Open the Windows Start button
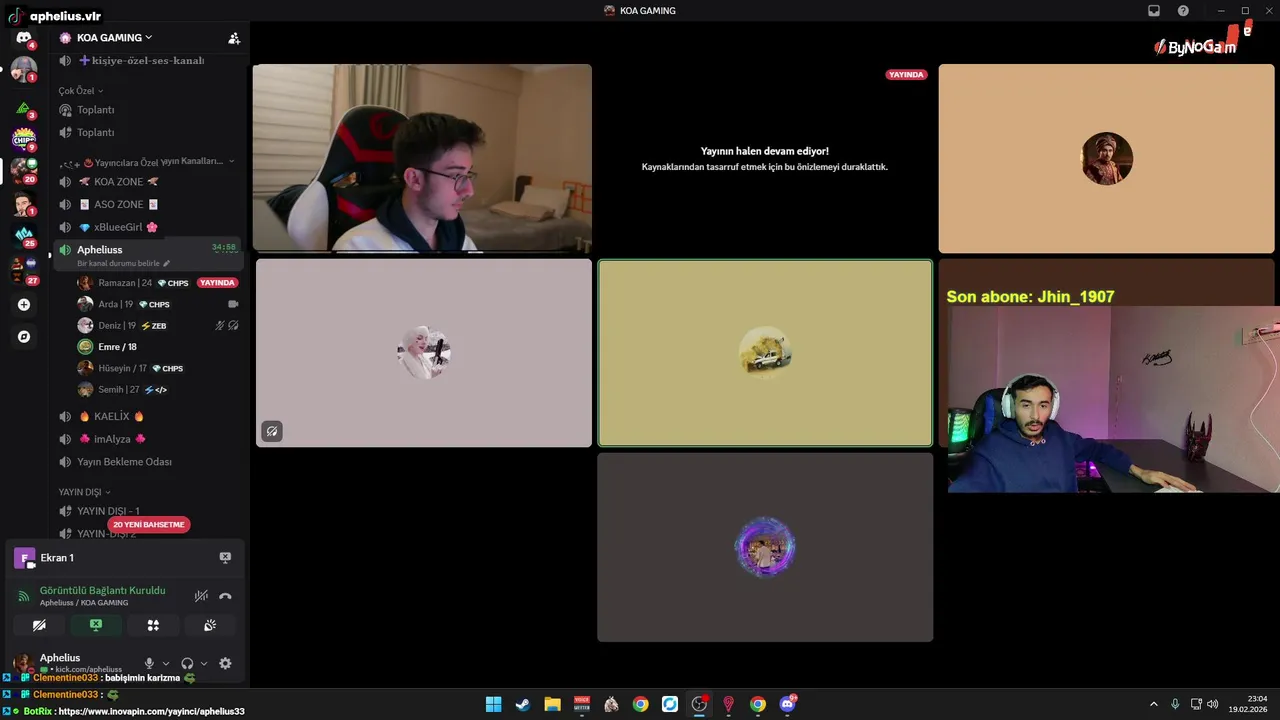The image size is (1280, 720). [493, 704]
